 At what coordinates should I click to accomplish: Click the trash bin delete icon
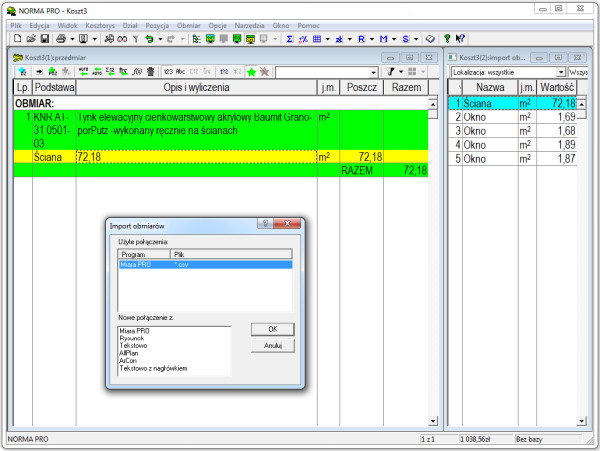(x=150, y=72)
